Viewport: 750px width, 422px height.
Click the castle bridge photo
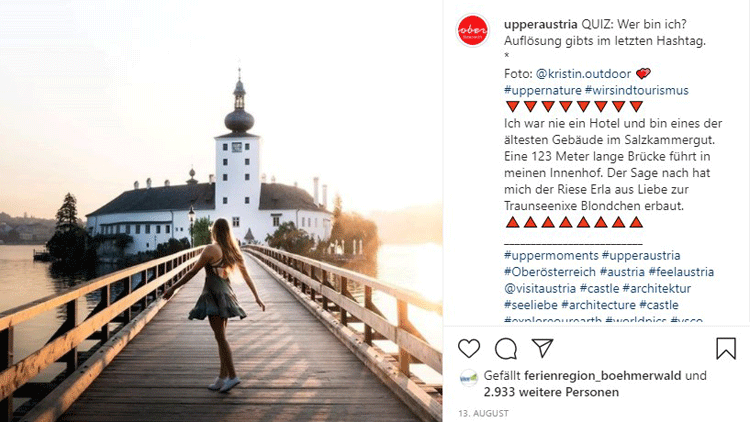[221, 211]
